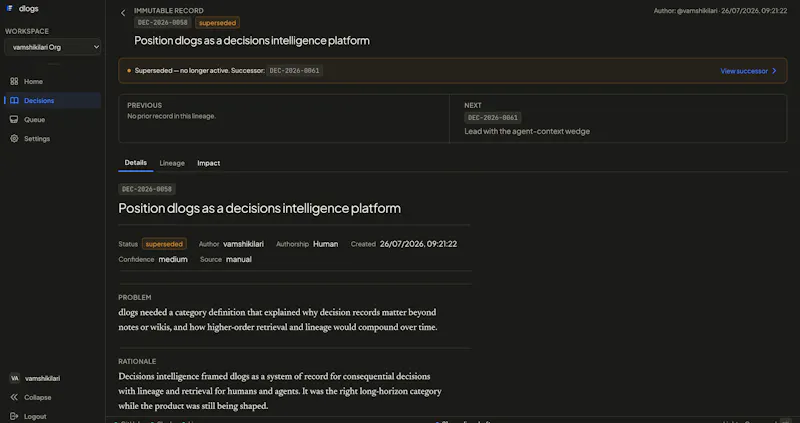Click the IMMUTABLE RECORD label
This screenshot has height=423, width=800.
(169, 11)
